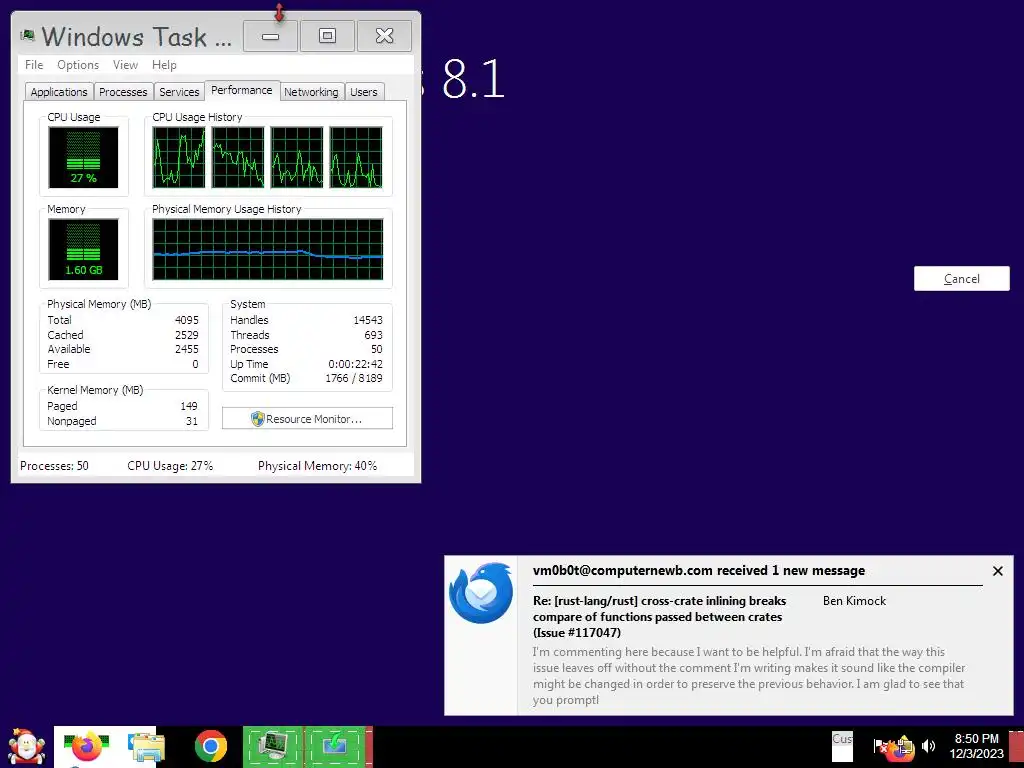Open the Santa start button on the taskbar
This screenshot has height=768, width=1024.
(26, 746)
